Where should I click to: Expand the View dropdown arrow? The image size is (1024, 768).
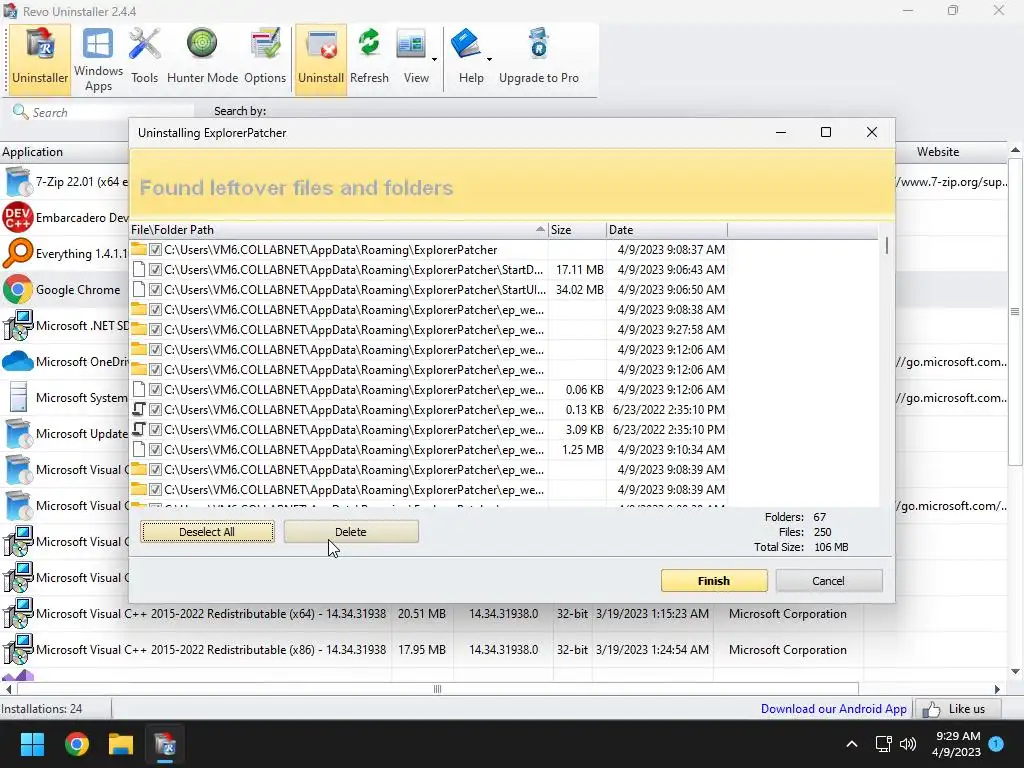point(434,59)
